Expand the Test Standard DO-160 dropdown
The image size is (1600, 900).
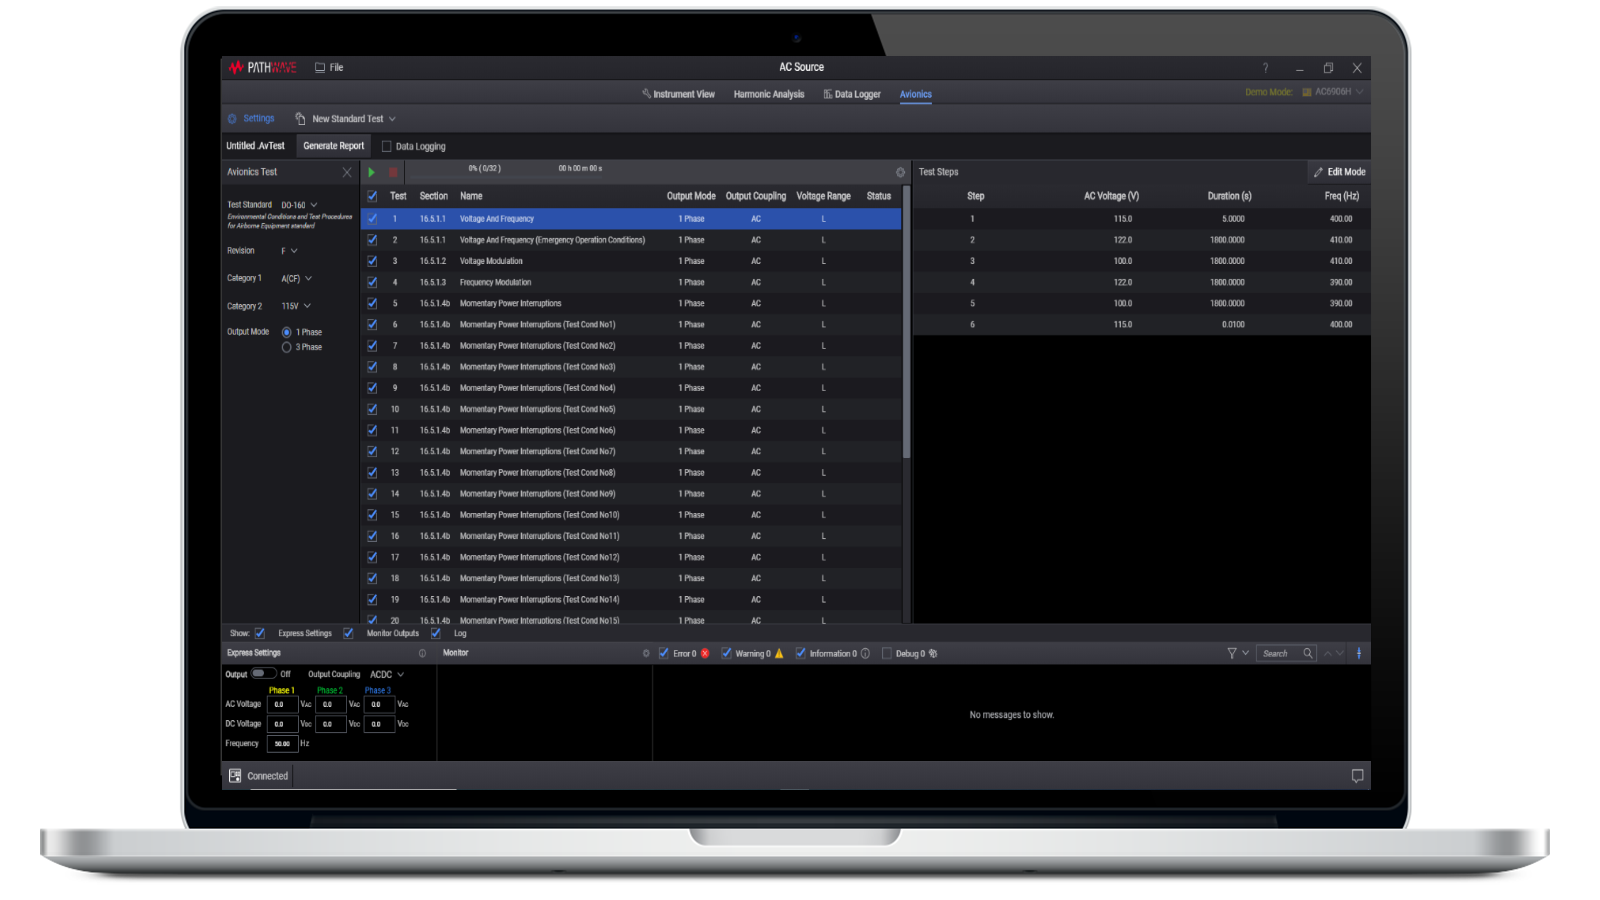click(x=299, y=205)
